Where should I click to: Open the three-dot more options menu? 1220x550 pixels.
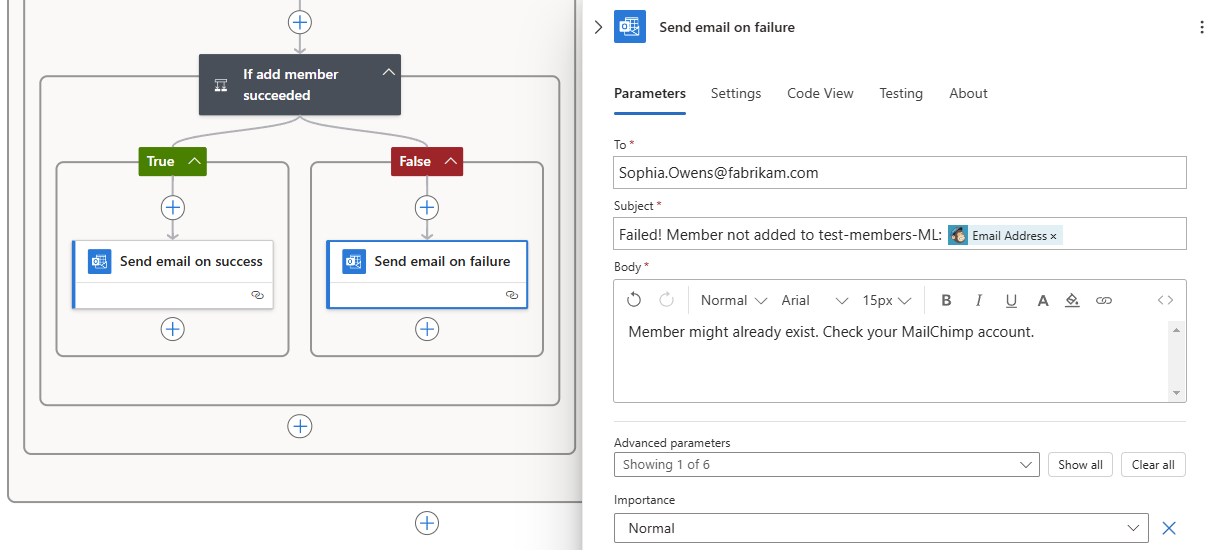[x=1202, y=28]
